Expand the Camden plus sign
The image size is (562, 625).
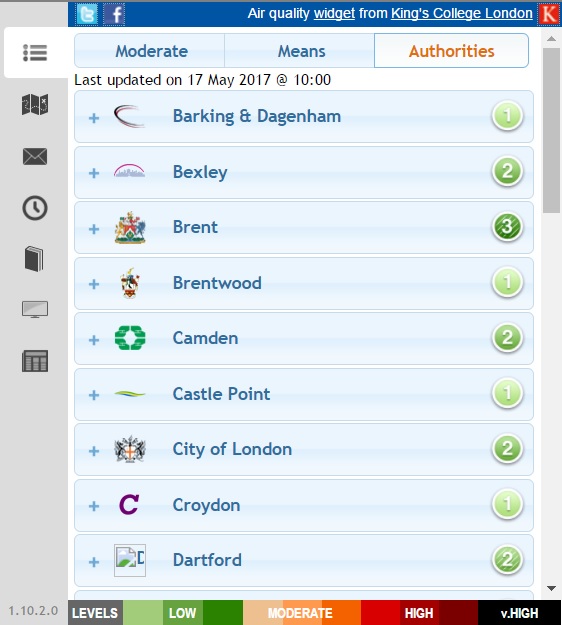coord(94,340)
